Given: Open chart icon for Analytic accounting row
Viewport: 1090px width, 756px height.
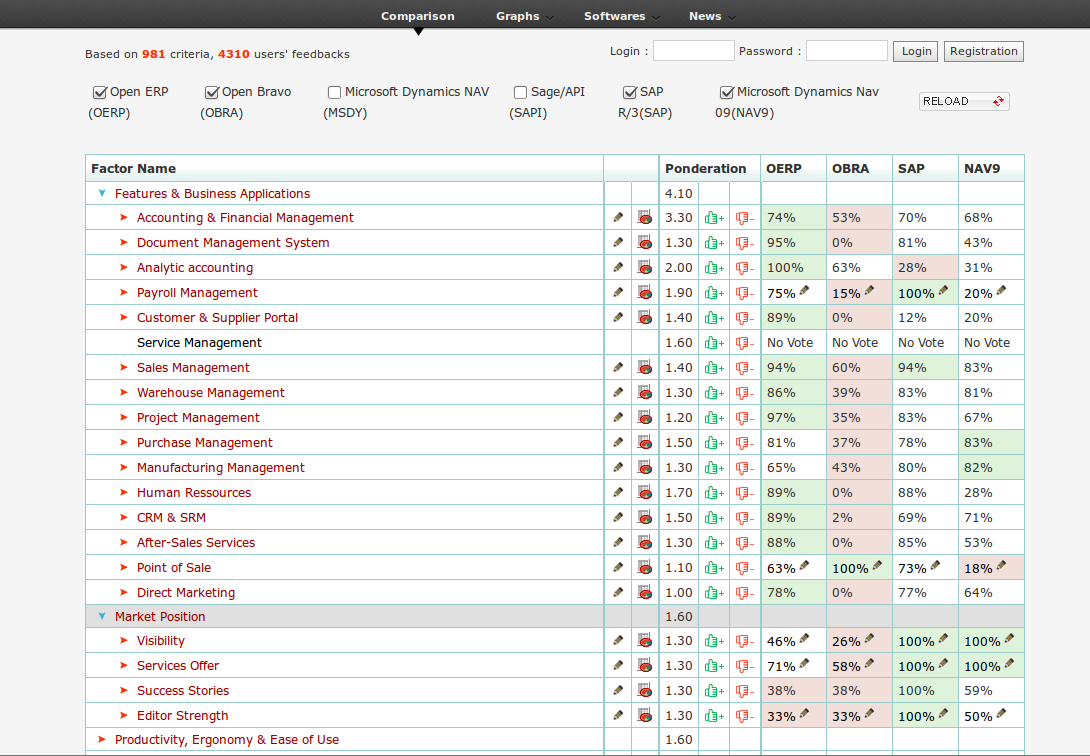Looking at the screenshot, I should click(645, 268).
